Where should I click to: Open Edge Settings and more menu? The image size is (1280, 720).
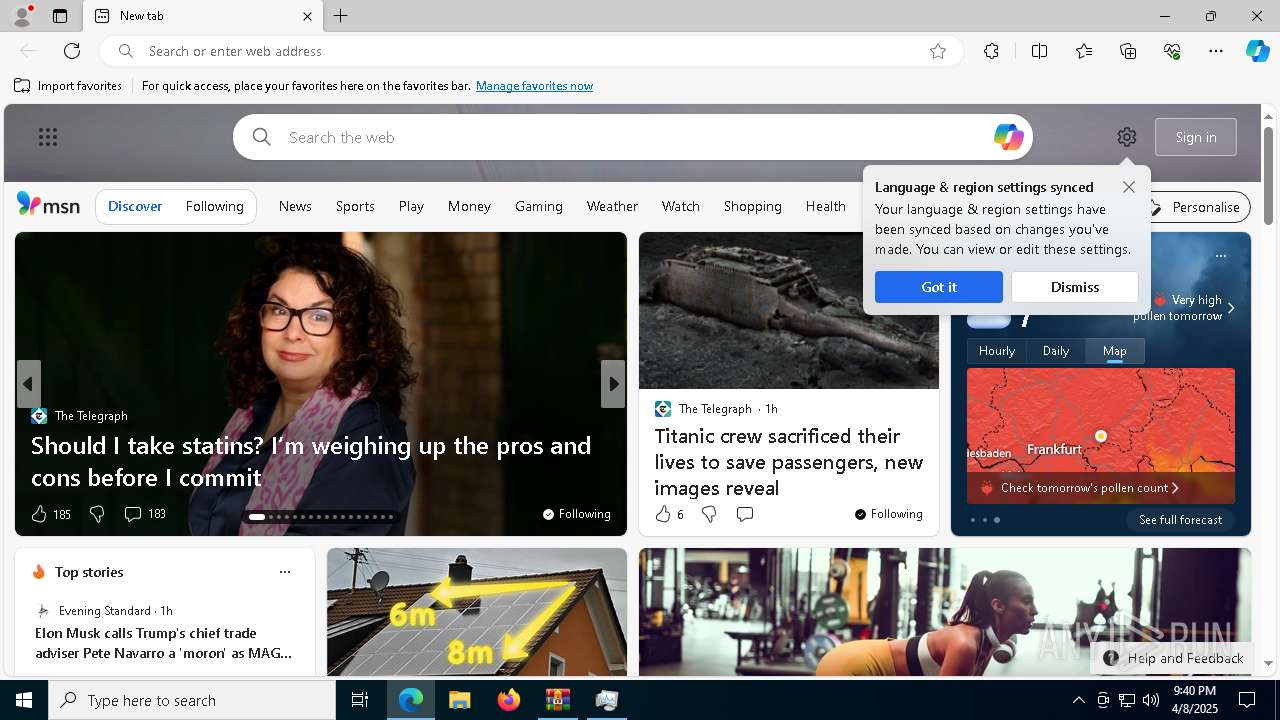tap(1216, 51)
